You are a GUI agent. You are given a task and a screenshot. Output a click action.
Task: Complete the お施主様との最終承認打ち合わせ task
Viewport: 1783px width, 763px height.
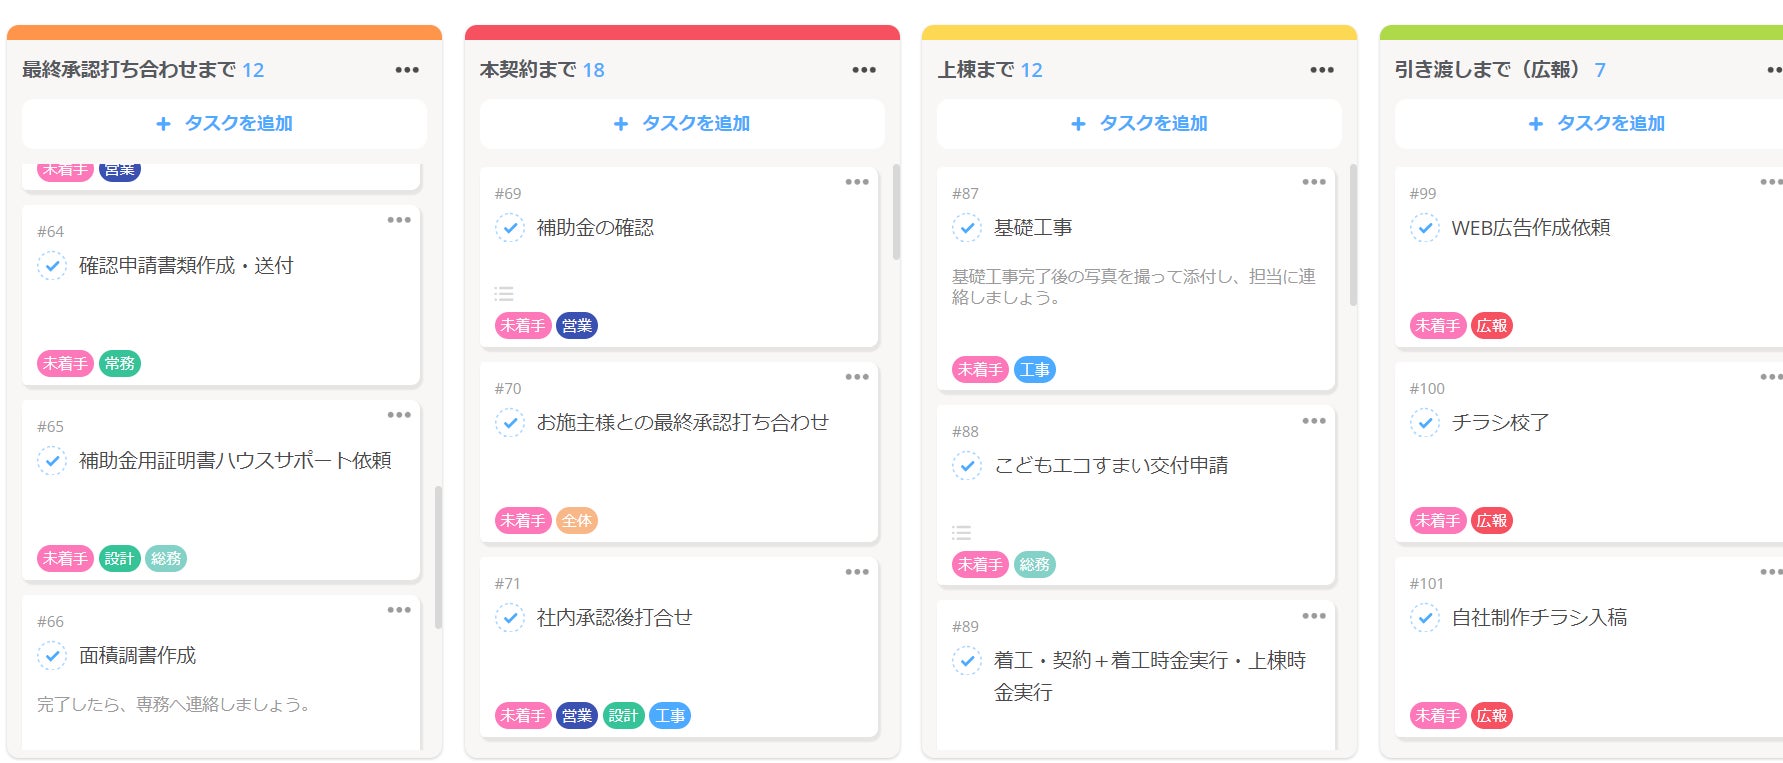510,423
